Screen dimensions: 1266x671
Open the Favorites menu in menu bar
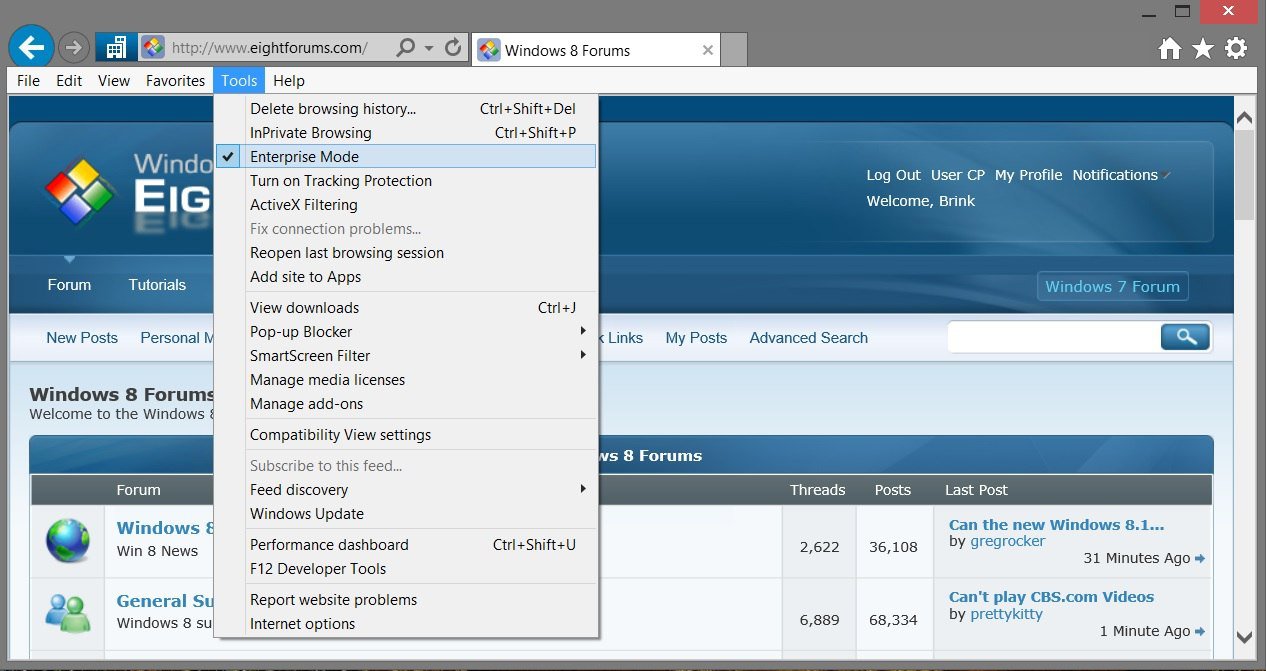(x=175, y=81)
